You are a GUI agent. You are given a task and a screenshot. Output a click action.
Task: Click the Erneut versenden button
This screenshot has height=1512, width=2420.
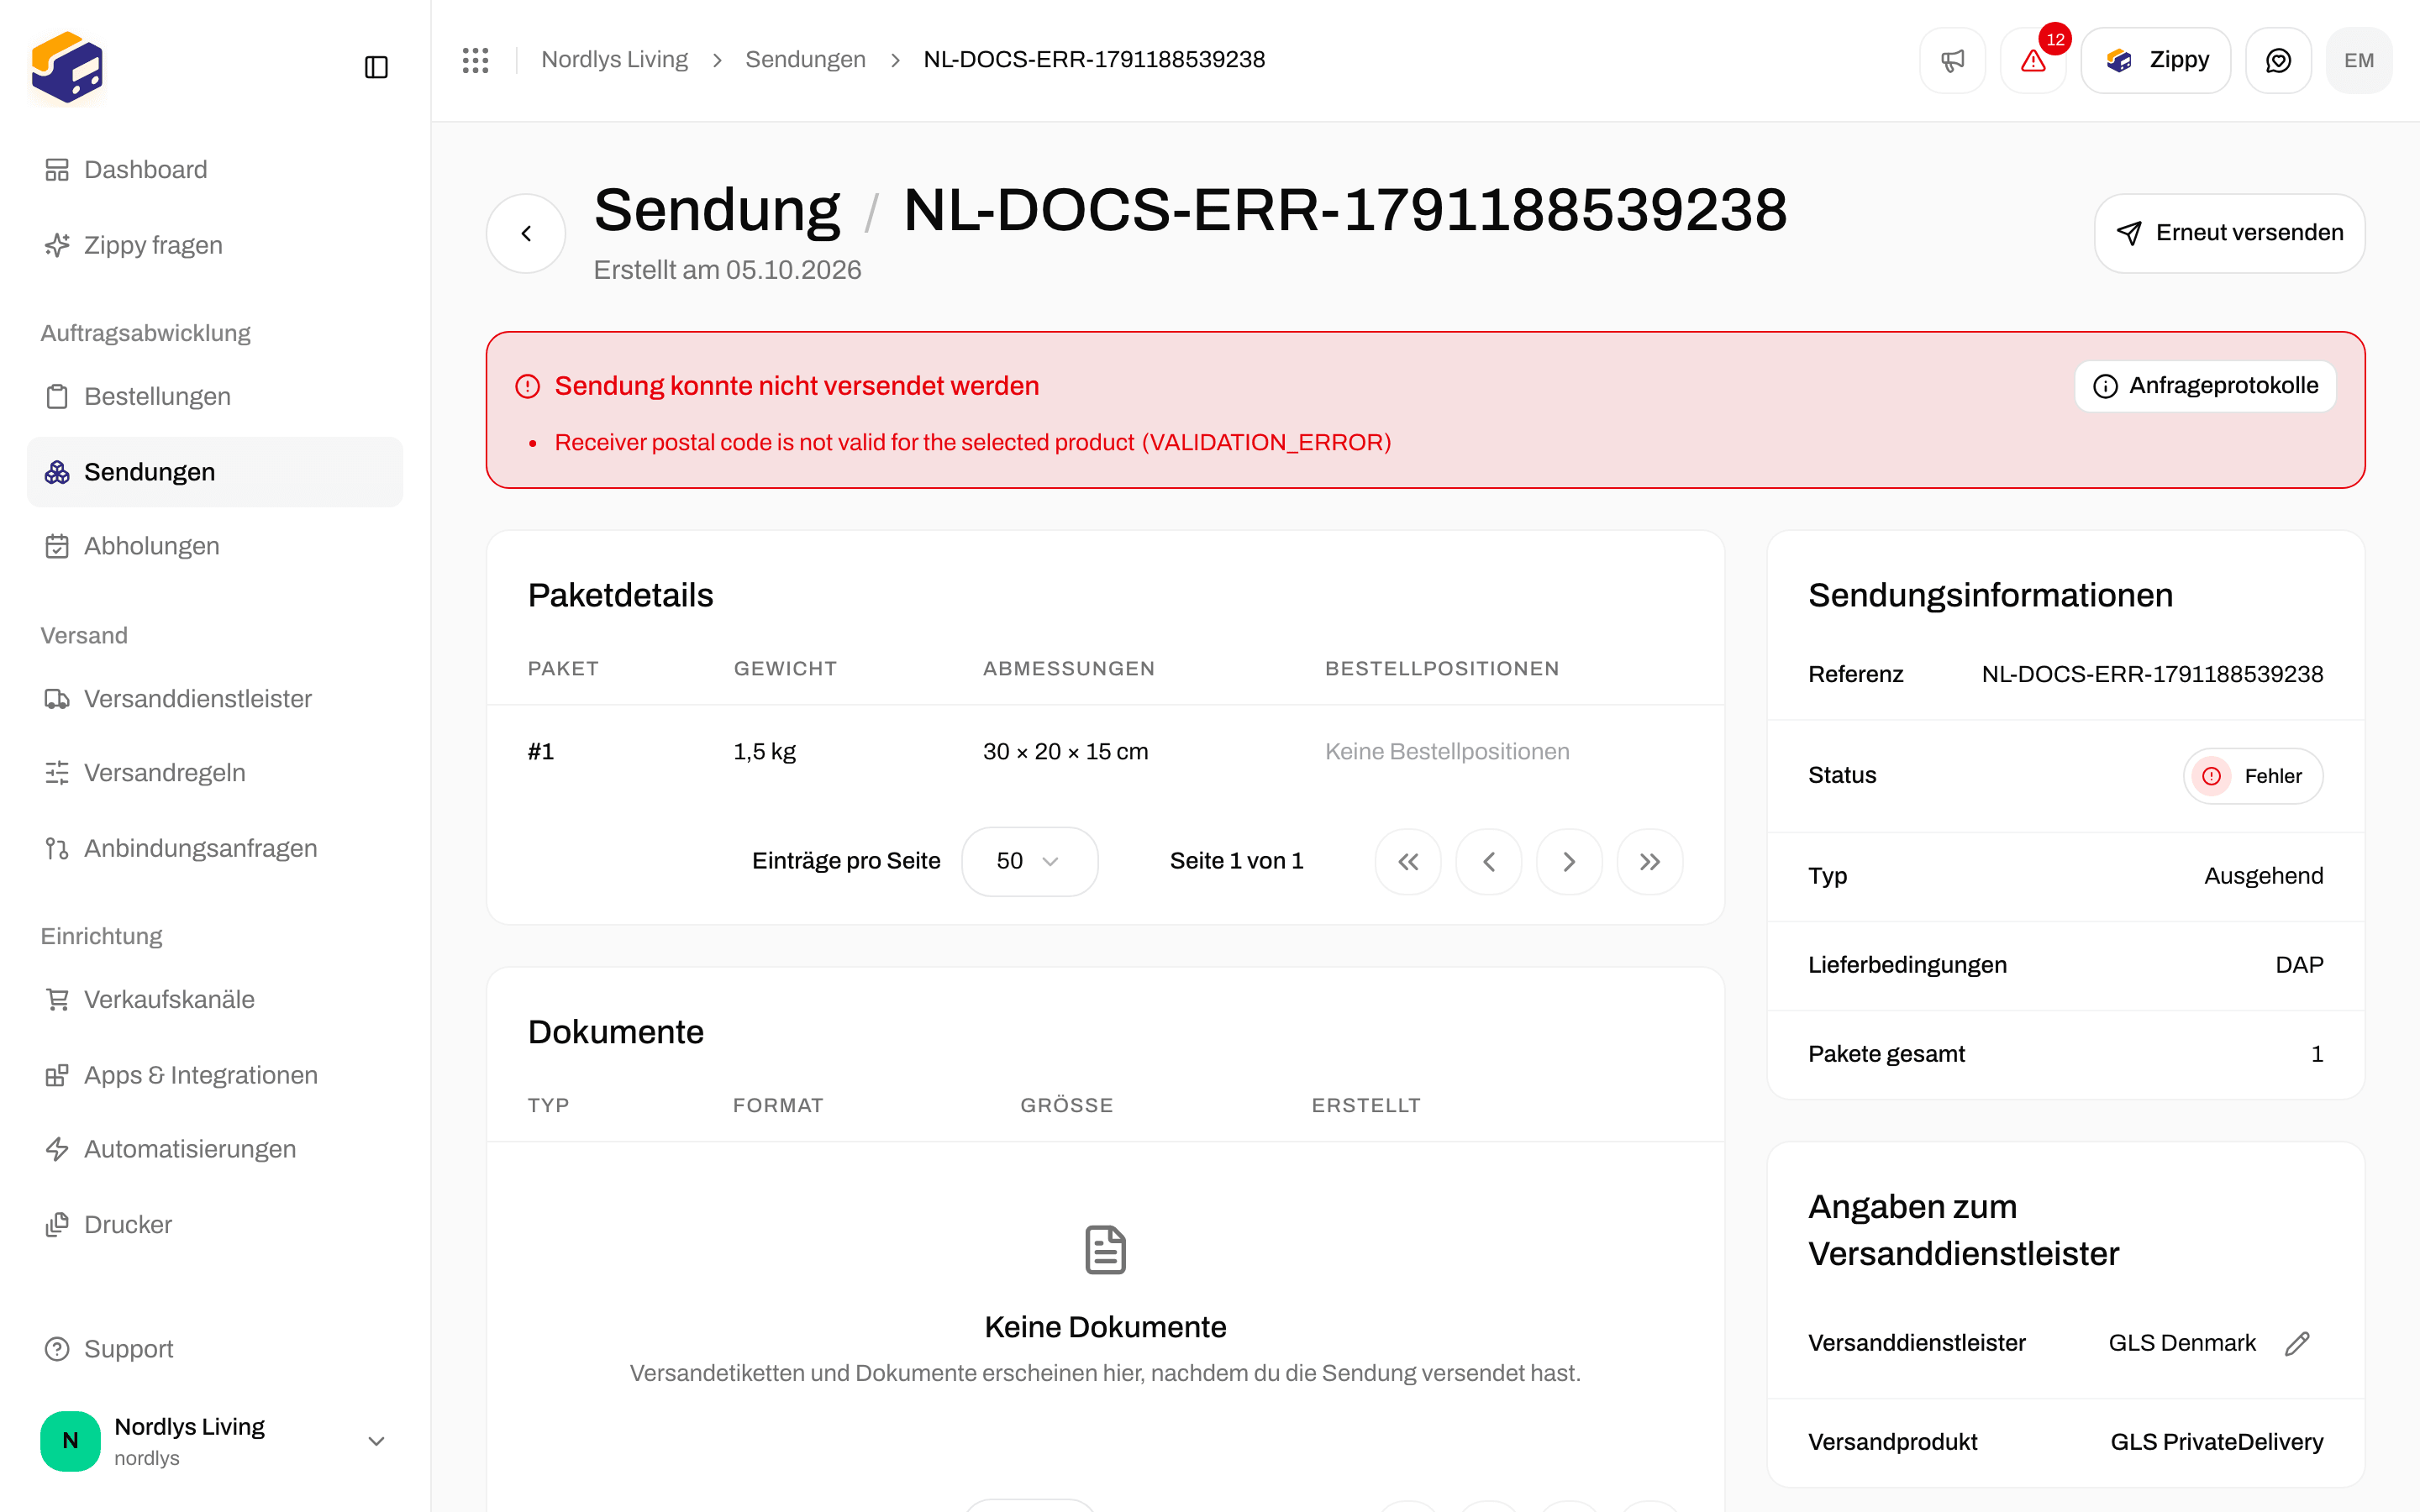coord(2229,233)
